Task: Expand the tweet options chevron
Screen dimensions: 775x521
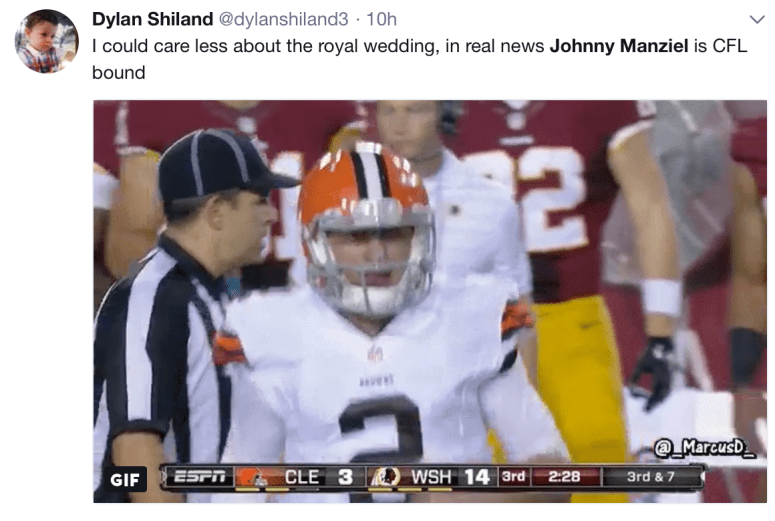Action: click(x=757, y=20)
